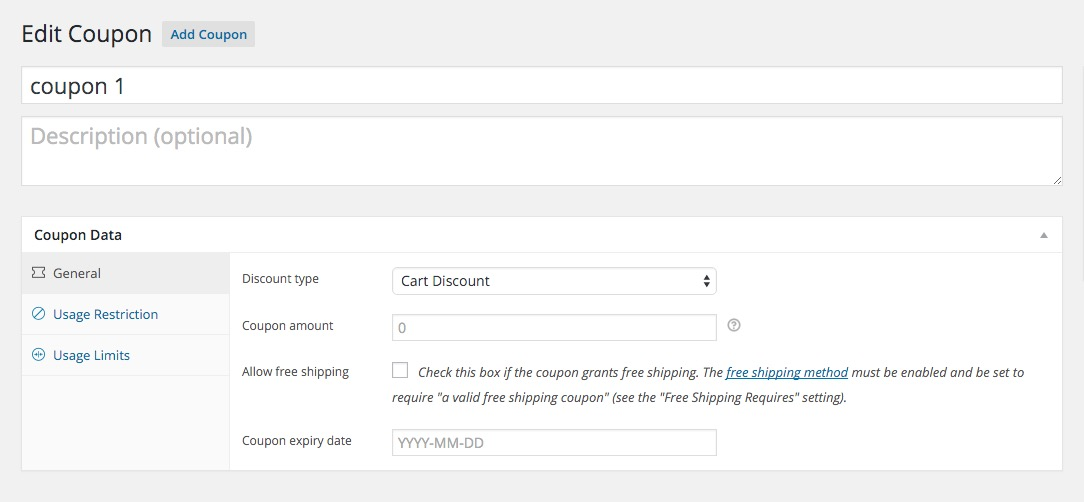
Task: Click the General tab ticket icon
Action: (39, 273)
